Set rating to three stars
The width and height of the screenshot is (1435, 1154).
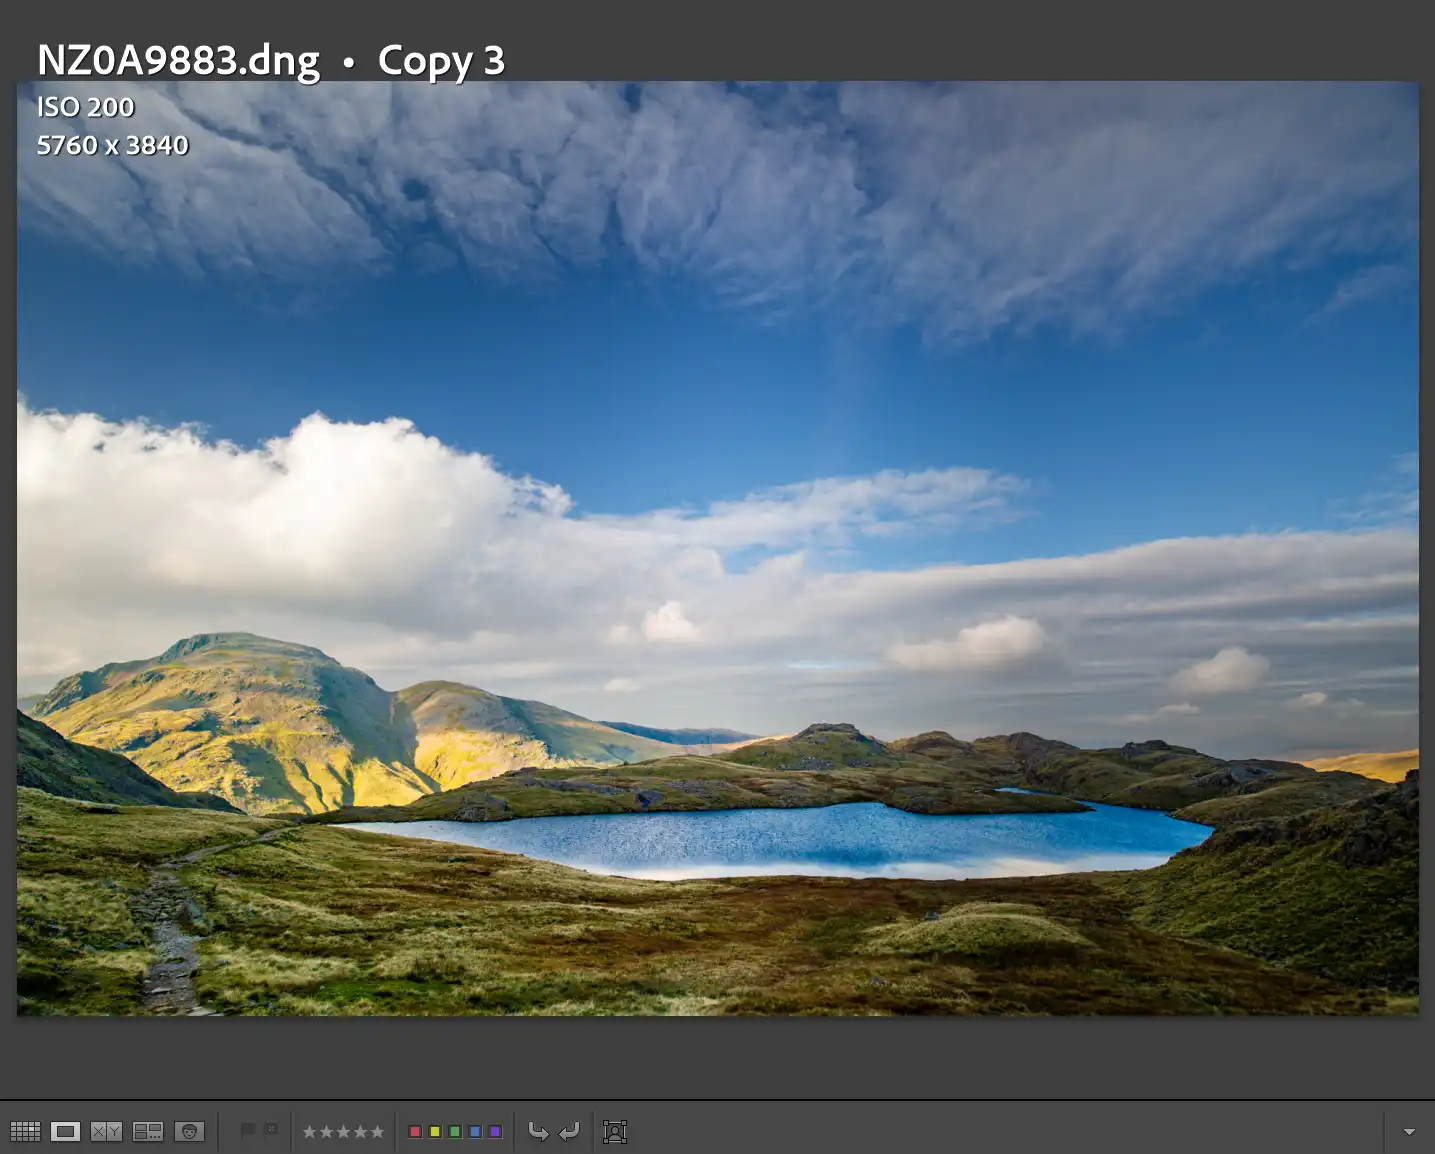click(x=343, y=1132)
